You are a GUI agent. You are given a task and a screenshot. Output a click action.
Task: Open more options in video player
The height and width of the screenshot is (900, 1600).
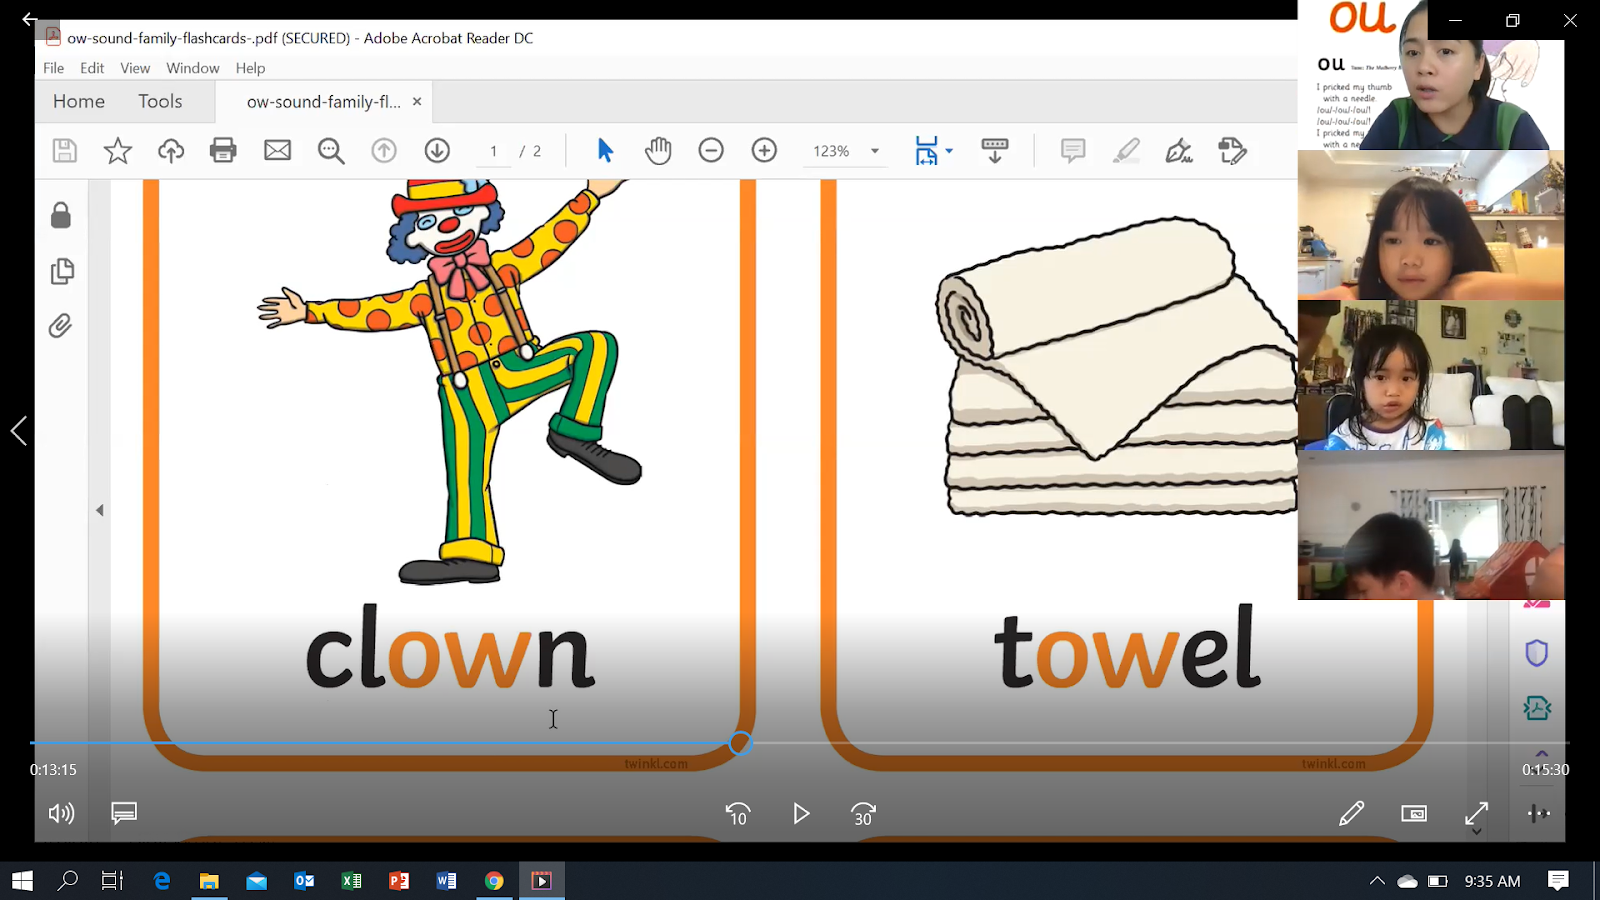1539,813
